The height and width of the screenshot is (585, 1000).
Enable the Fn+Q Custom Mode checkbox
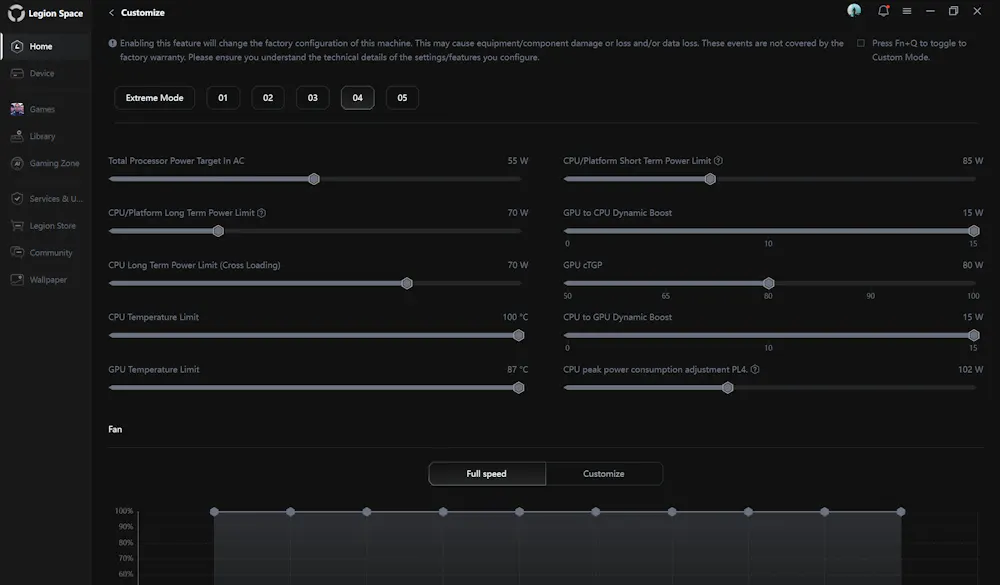860,43
